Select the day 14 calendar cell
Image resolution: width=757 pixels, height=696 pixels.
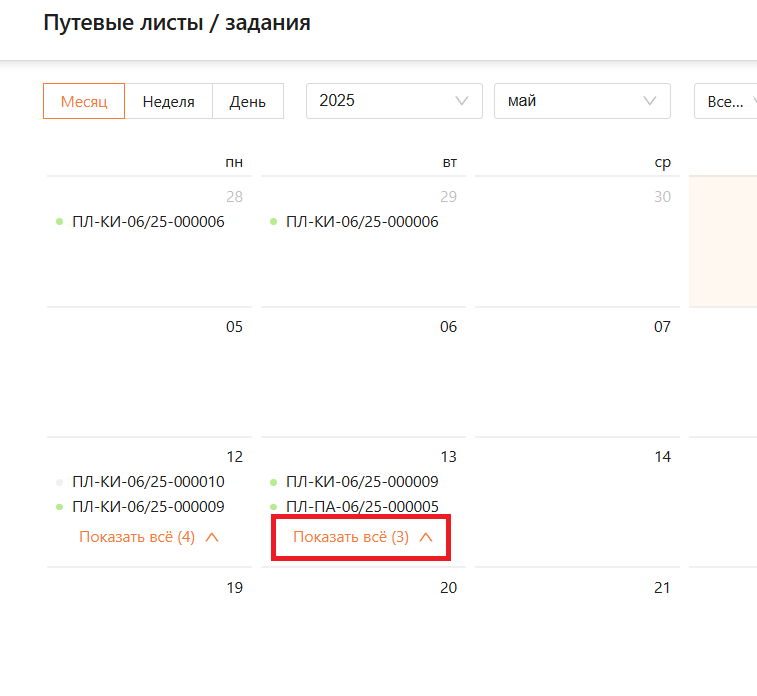coord(577,500)
